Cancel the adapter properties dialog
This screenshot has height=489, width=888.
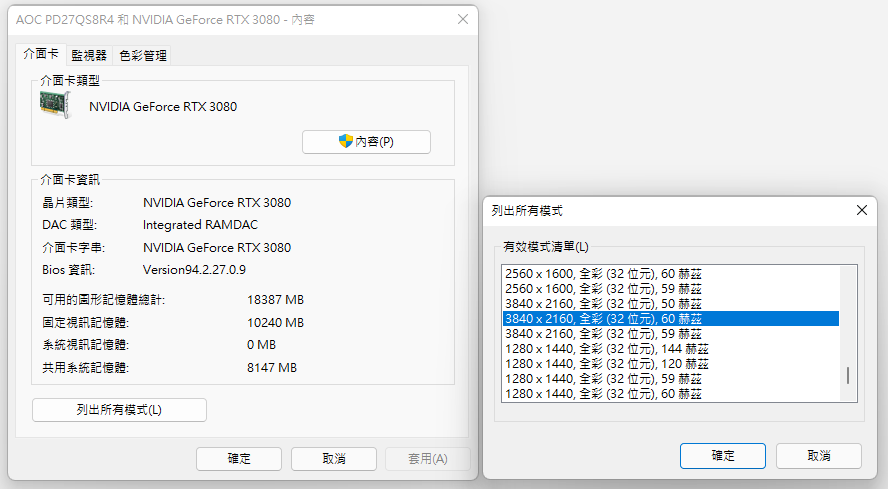click(x=334, y=458)
